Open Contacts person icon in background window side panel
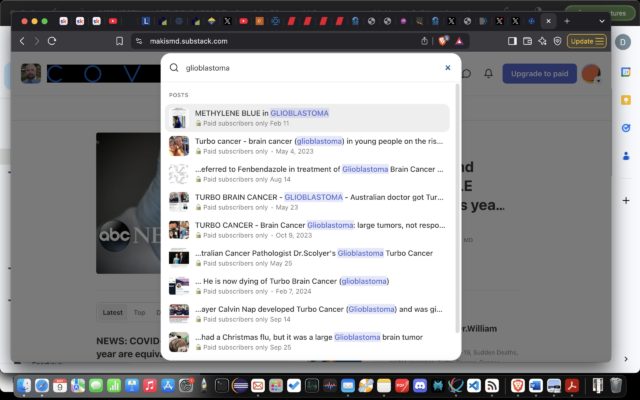The height and width of the screenshot is (400, 640). [626, 156]
